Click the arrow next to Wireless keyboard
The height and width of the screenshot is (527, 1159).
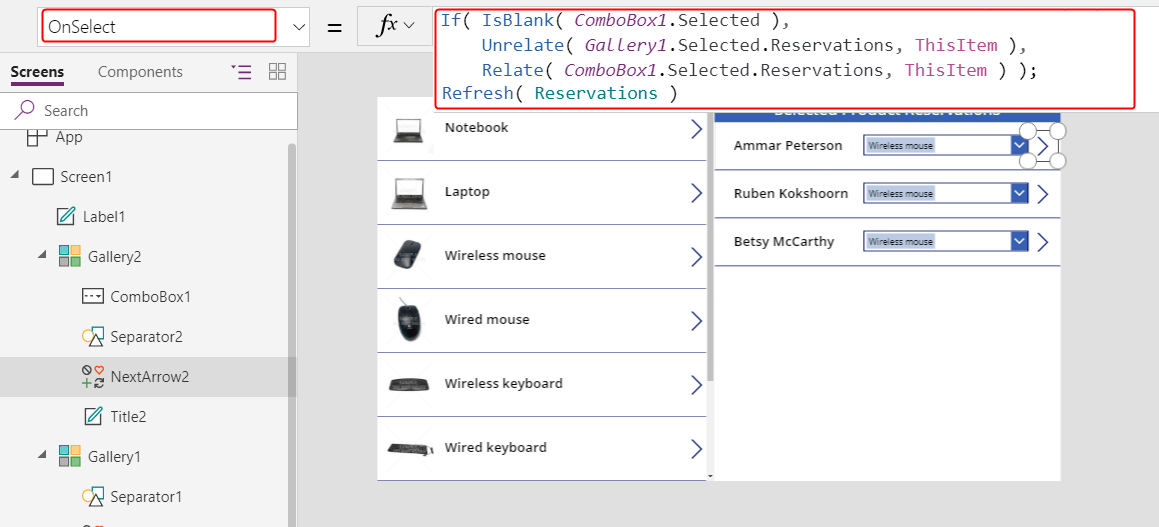[x=696, y=385]
